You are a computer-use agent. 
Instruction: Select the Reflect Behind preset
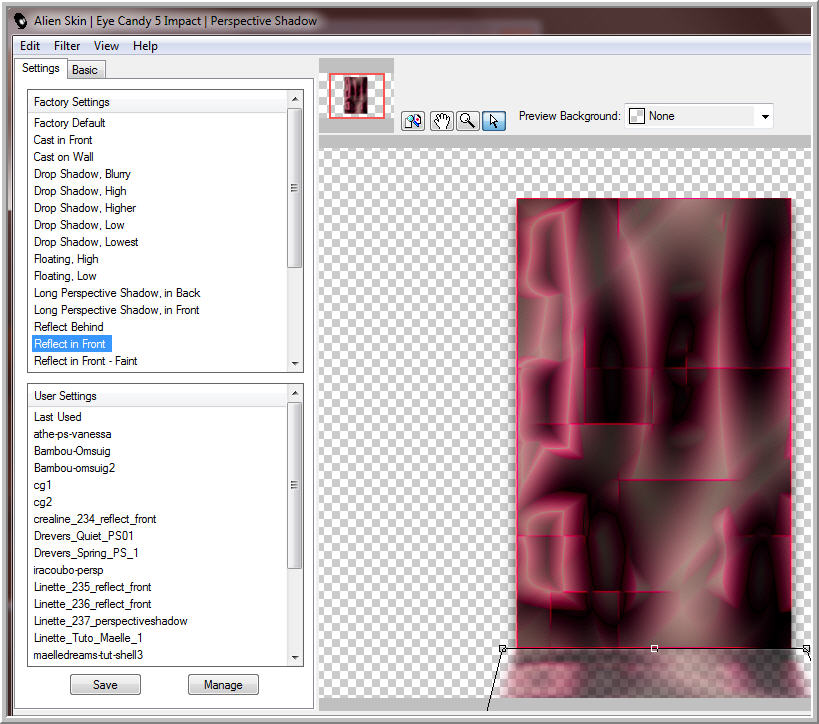pos(68,327)
